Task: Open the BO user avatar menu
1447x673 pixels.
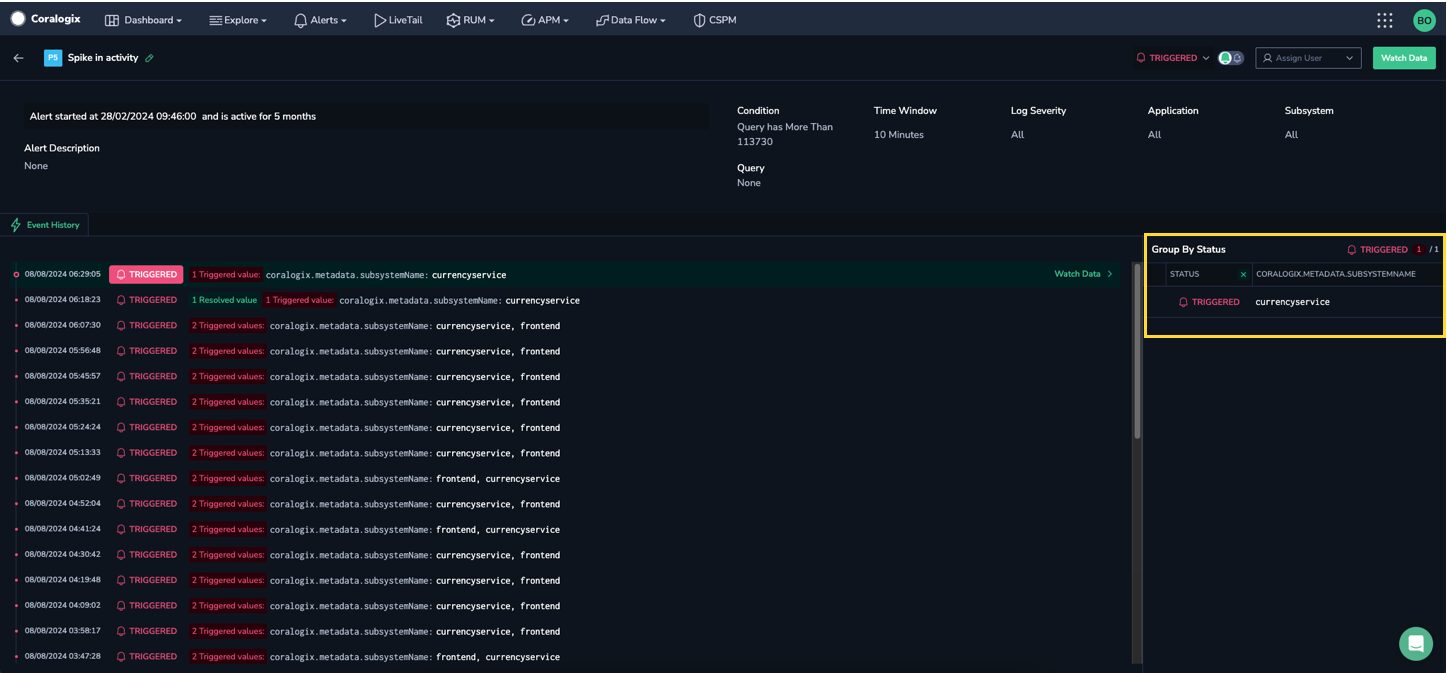Action: [1424, 20]
